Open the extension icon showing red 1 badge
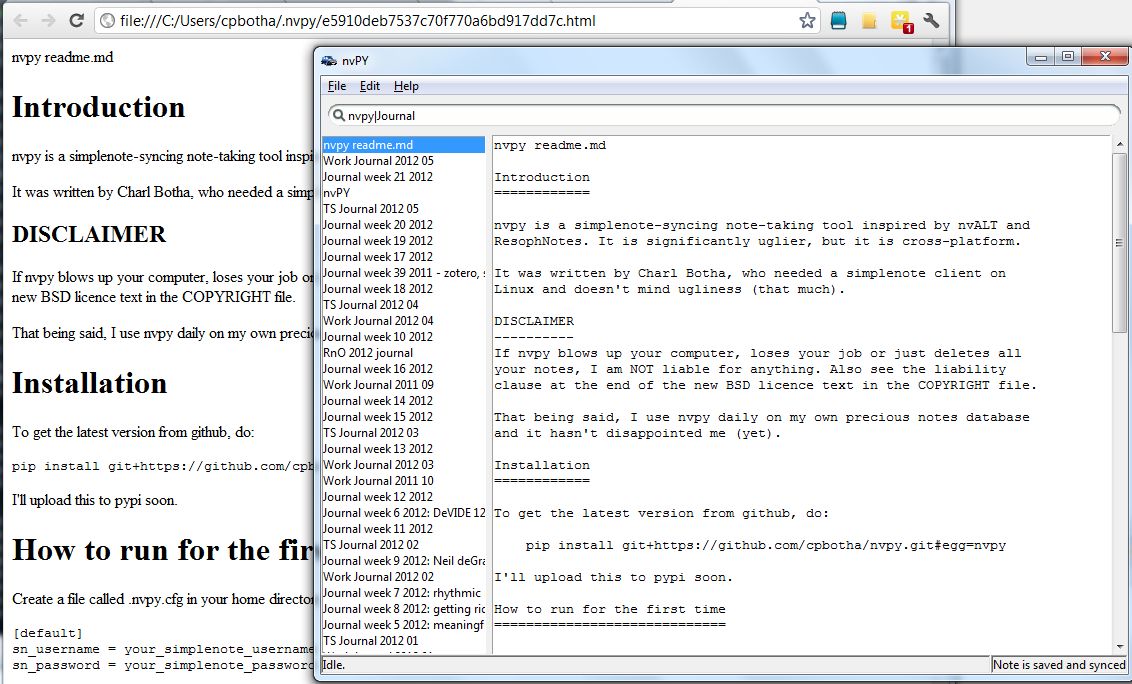Screen dimensions: 1132x684 coord(898,19)
